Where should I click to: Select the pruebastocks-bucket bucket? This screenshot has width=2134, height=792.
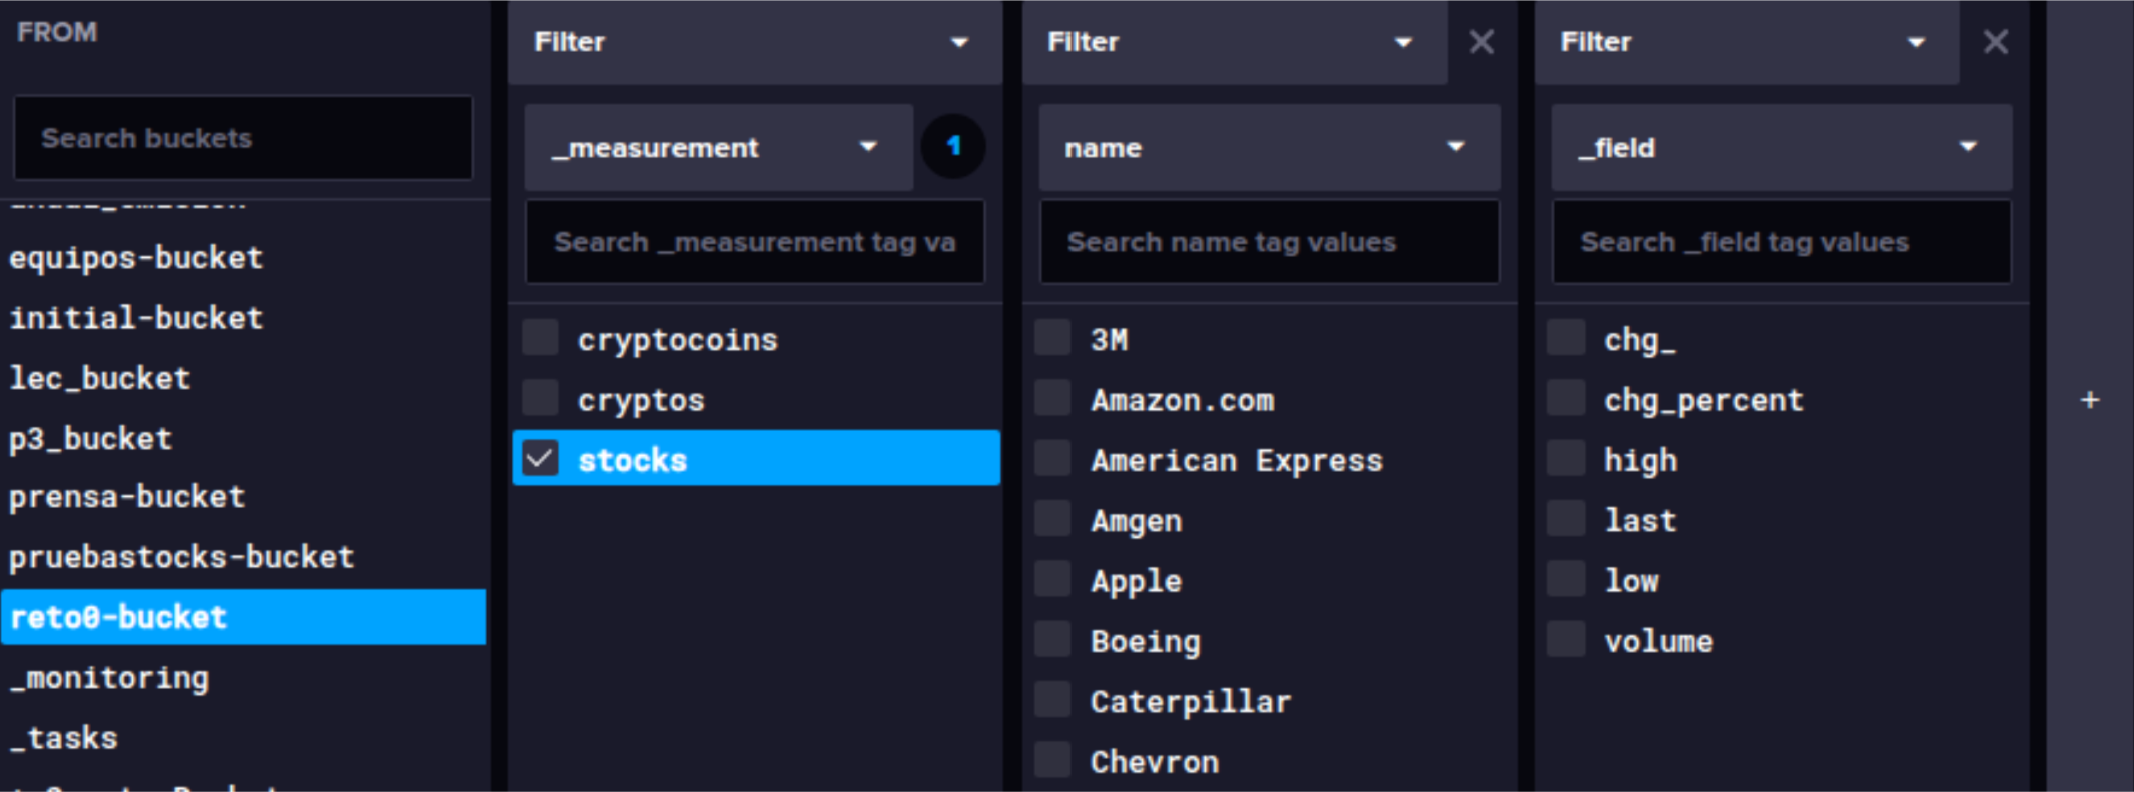pos(182,557)
